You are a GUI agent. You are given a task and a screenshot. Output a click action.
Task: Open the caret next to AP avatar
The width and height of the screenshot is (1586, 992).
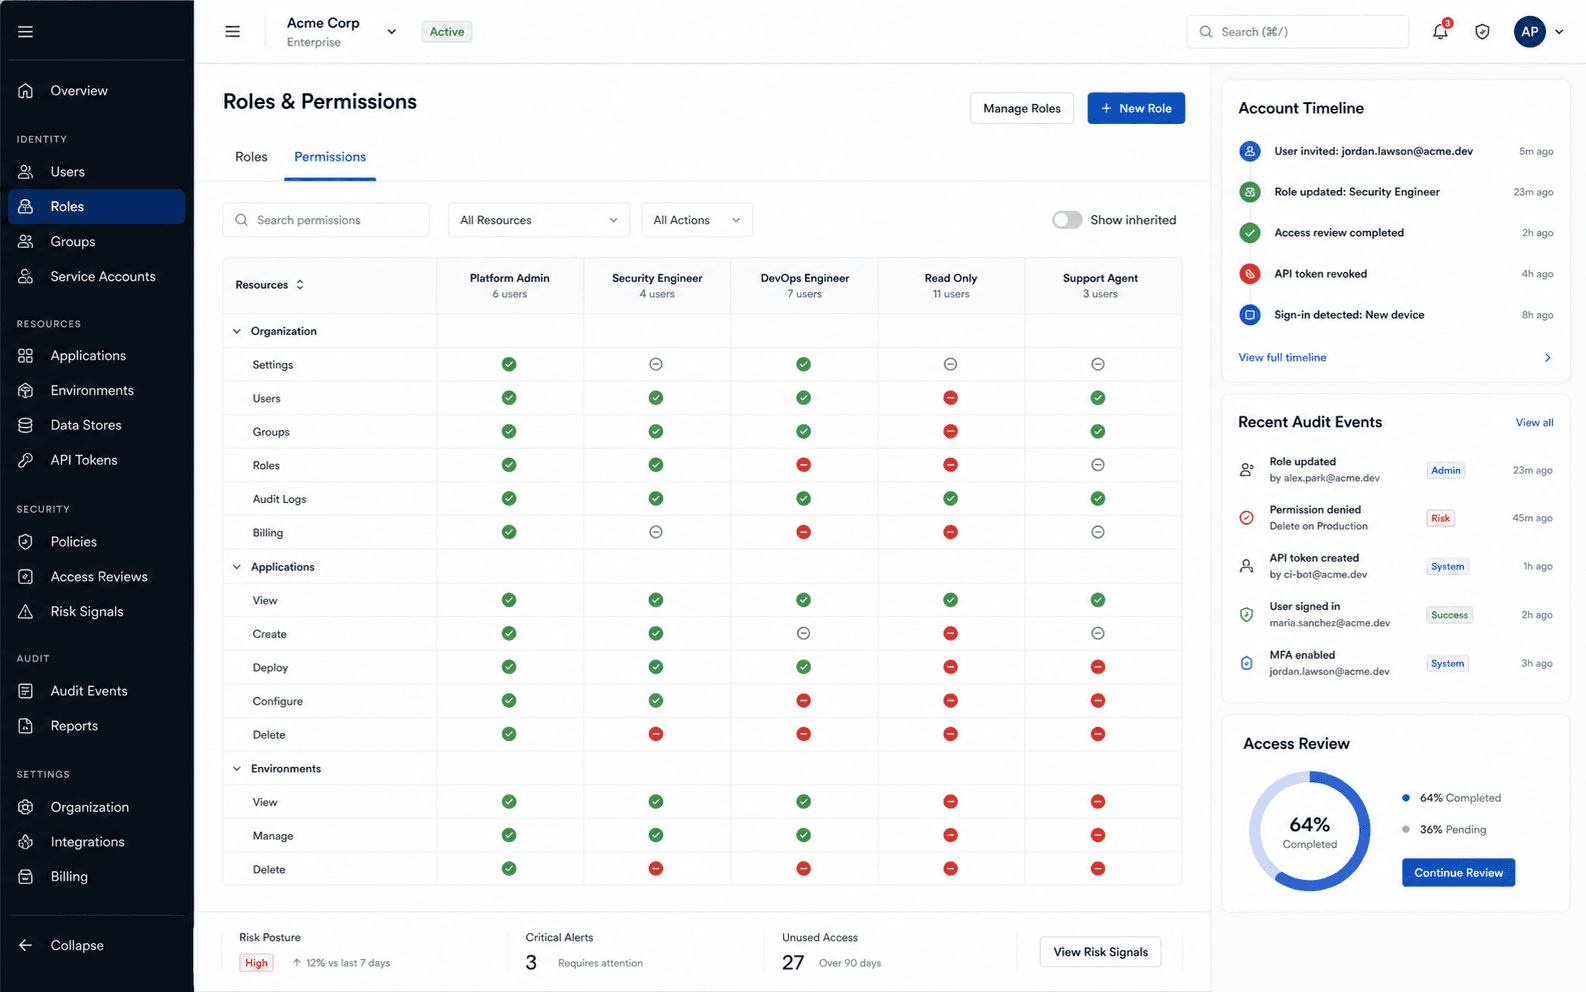coord(1559,32)
